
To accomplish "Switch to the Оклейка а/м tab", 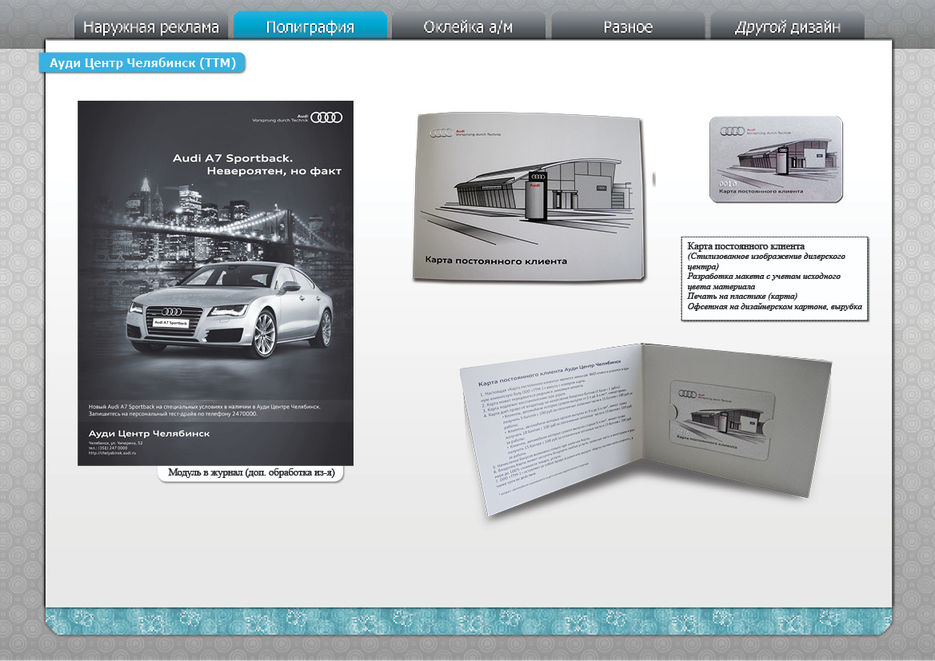I will tap(468, 27).
